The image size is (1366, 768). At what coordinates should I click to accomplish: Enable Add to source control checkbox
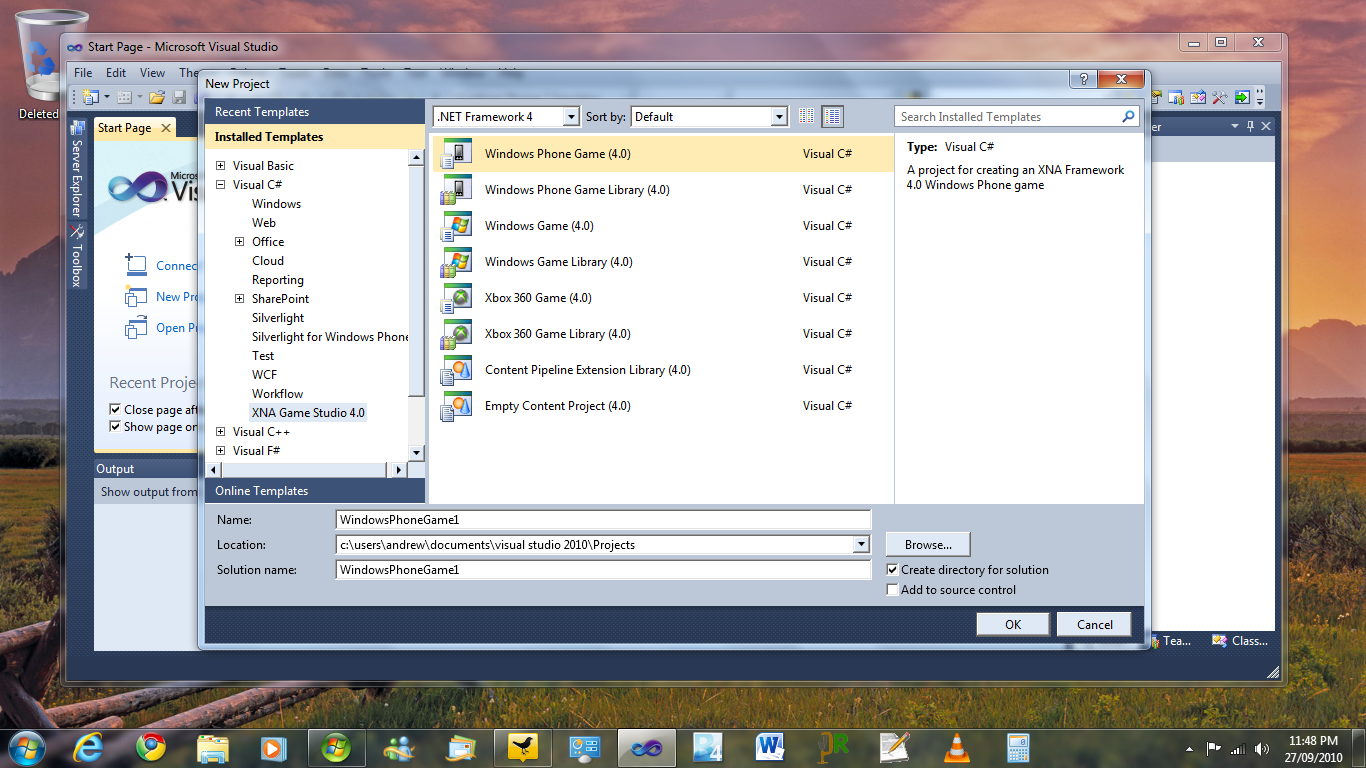coord(893,590)
